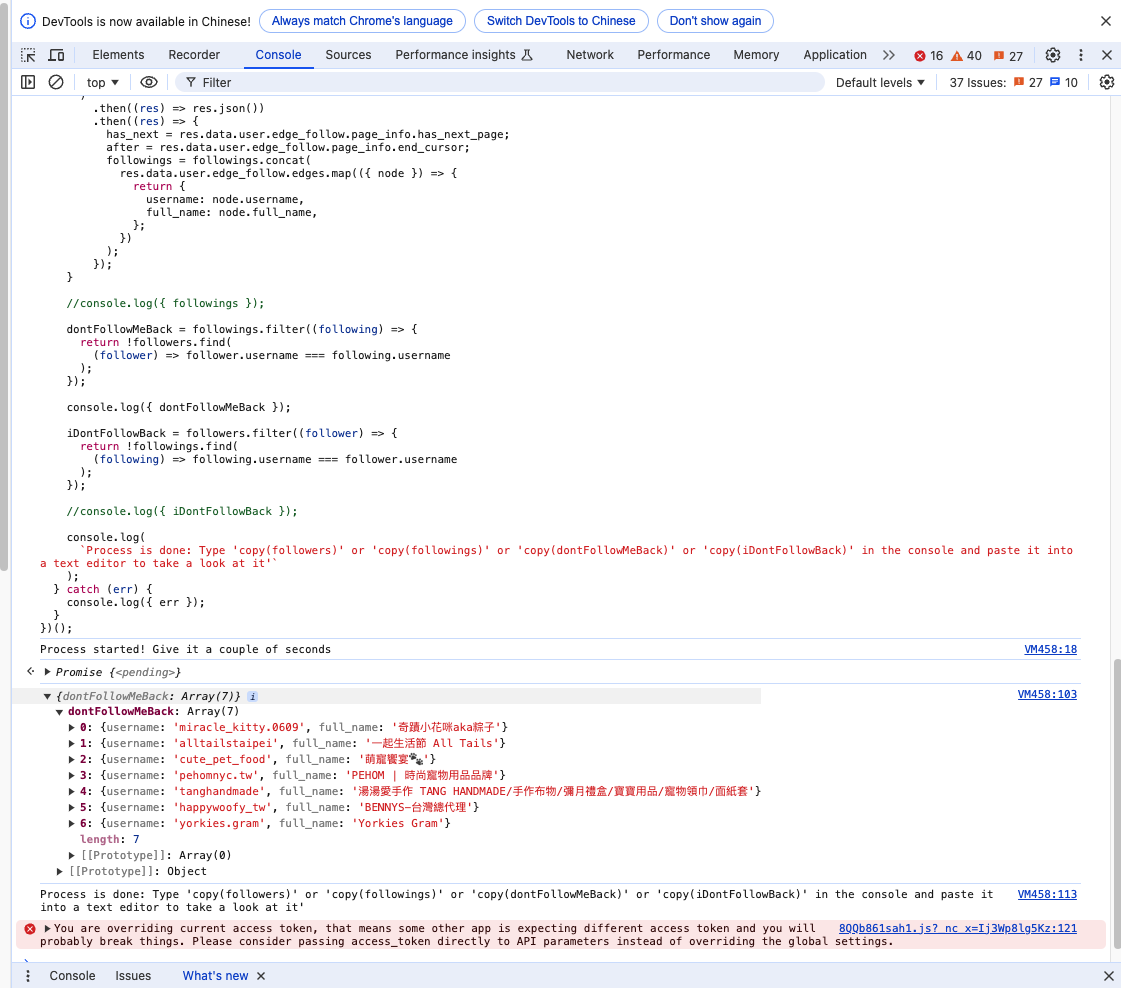The width and height of the screenshot is (1121, 988).
Task: Open console settings gear beside the issues count
Action: point(1106,82)
